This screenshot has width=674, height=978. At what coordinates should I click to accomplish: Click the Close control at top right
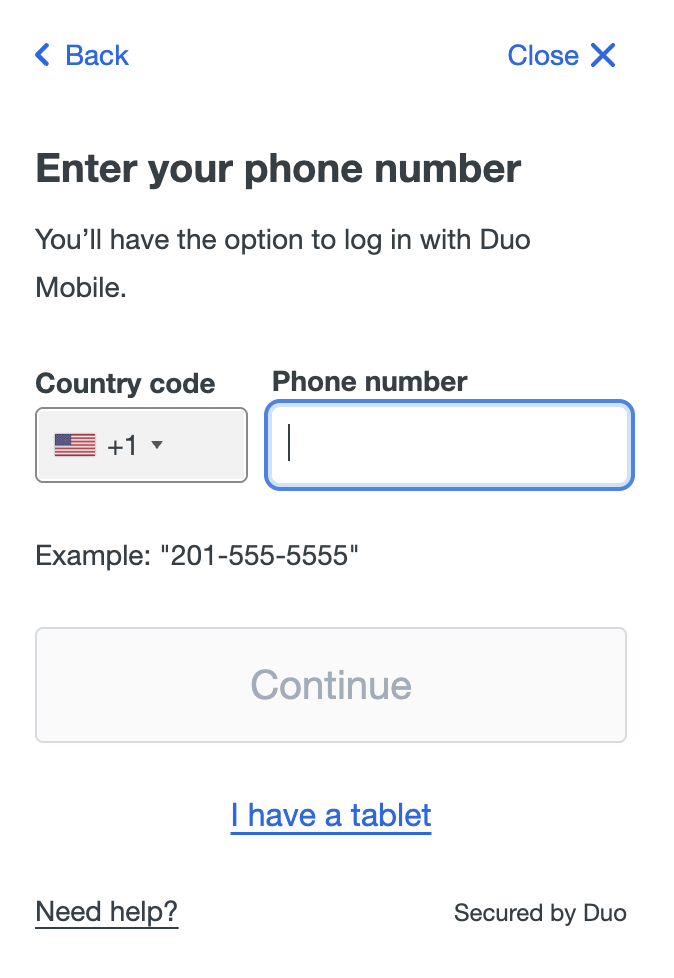point(562,55)
